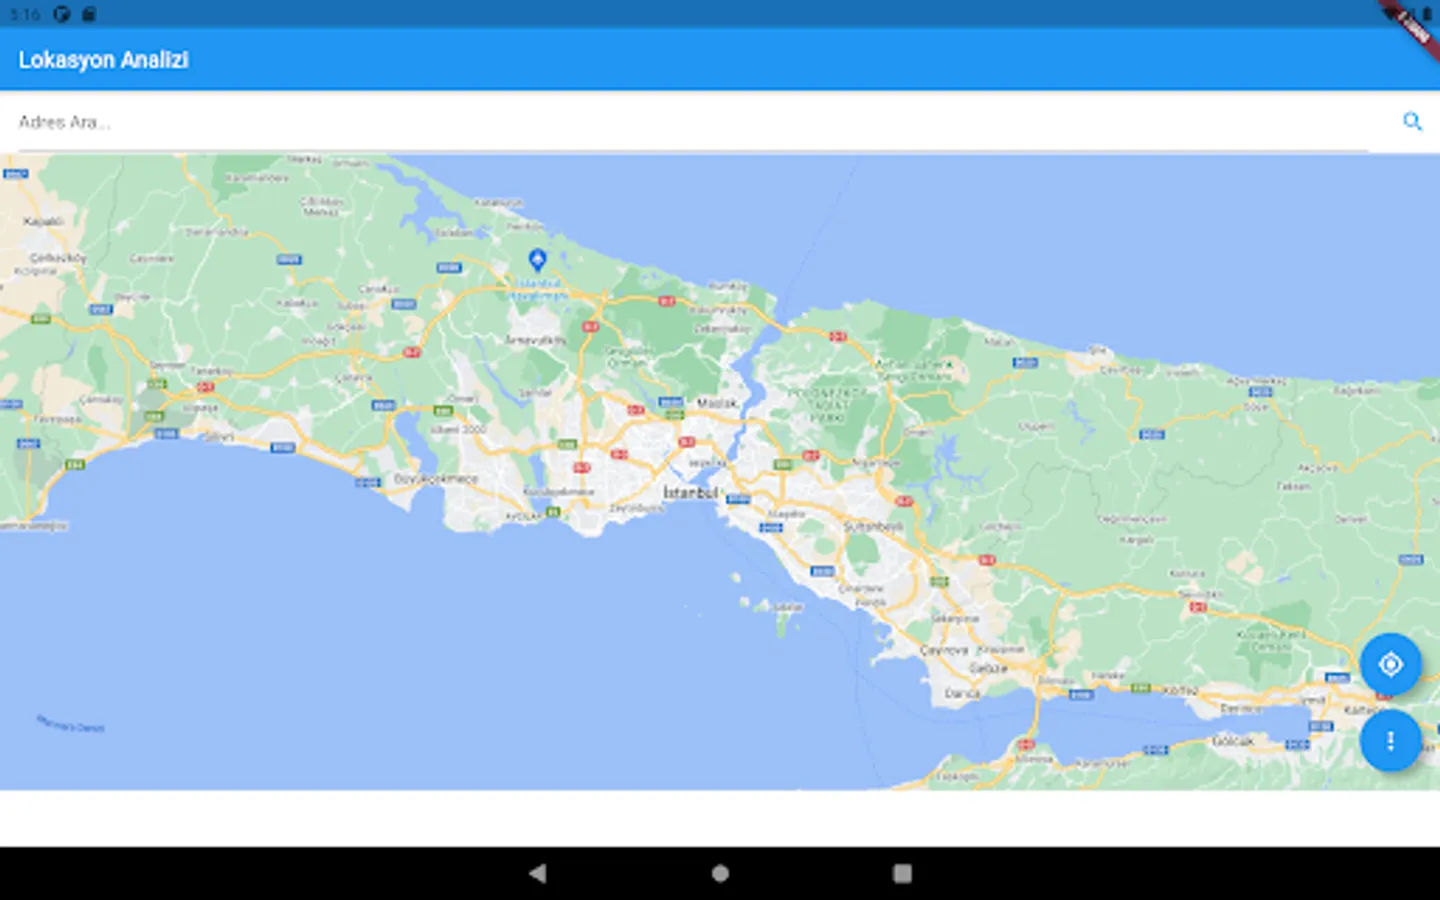Click the 'Lokasyon Analizi' app title
This screenshot has height=900, width=1440.
pos(104,60)
